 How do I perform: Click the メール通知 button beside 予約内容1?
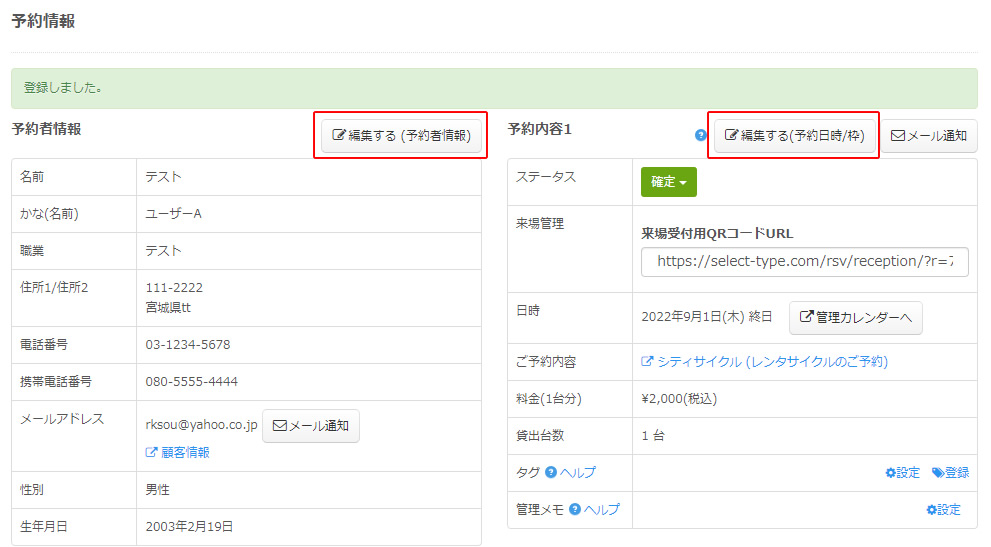[928, 135]
